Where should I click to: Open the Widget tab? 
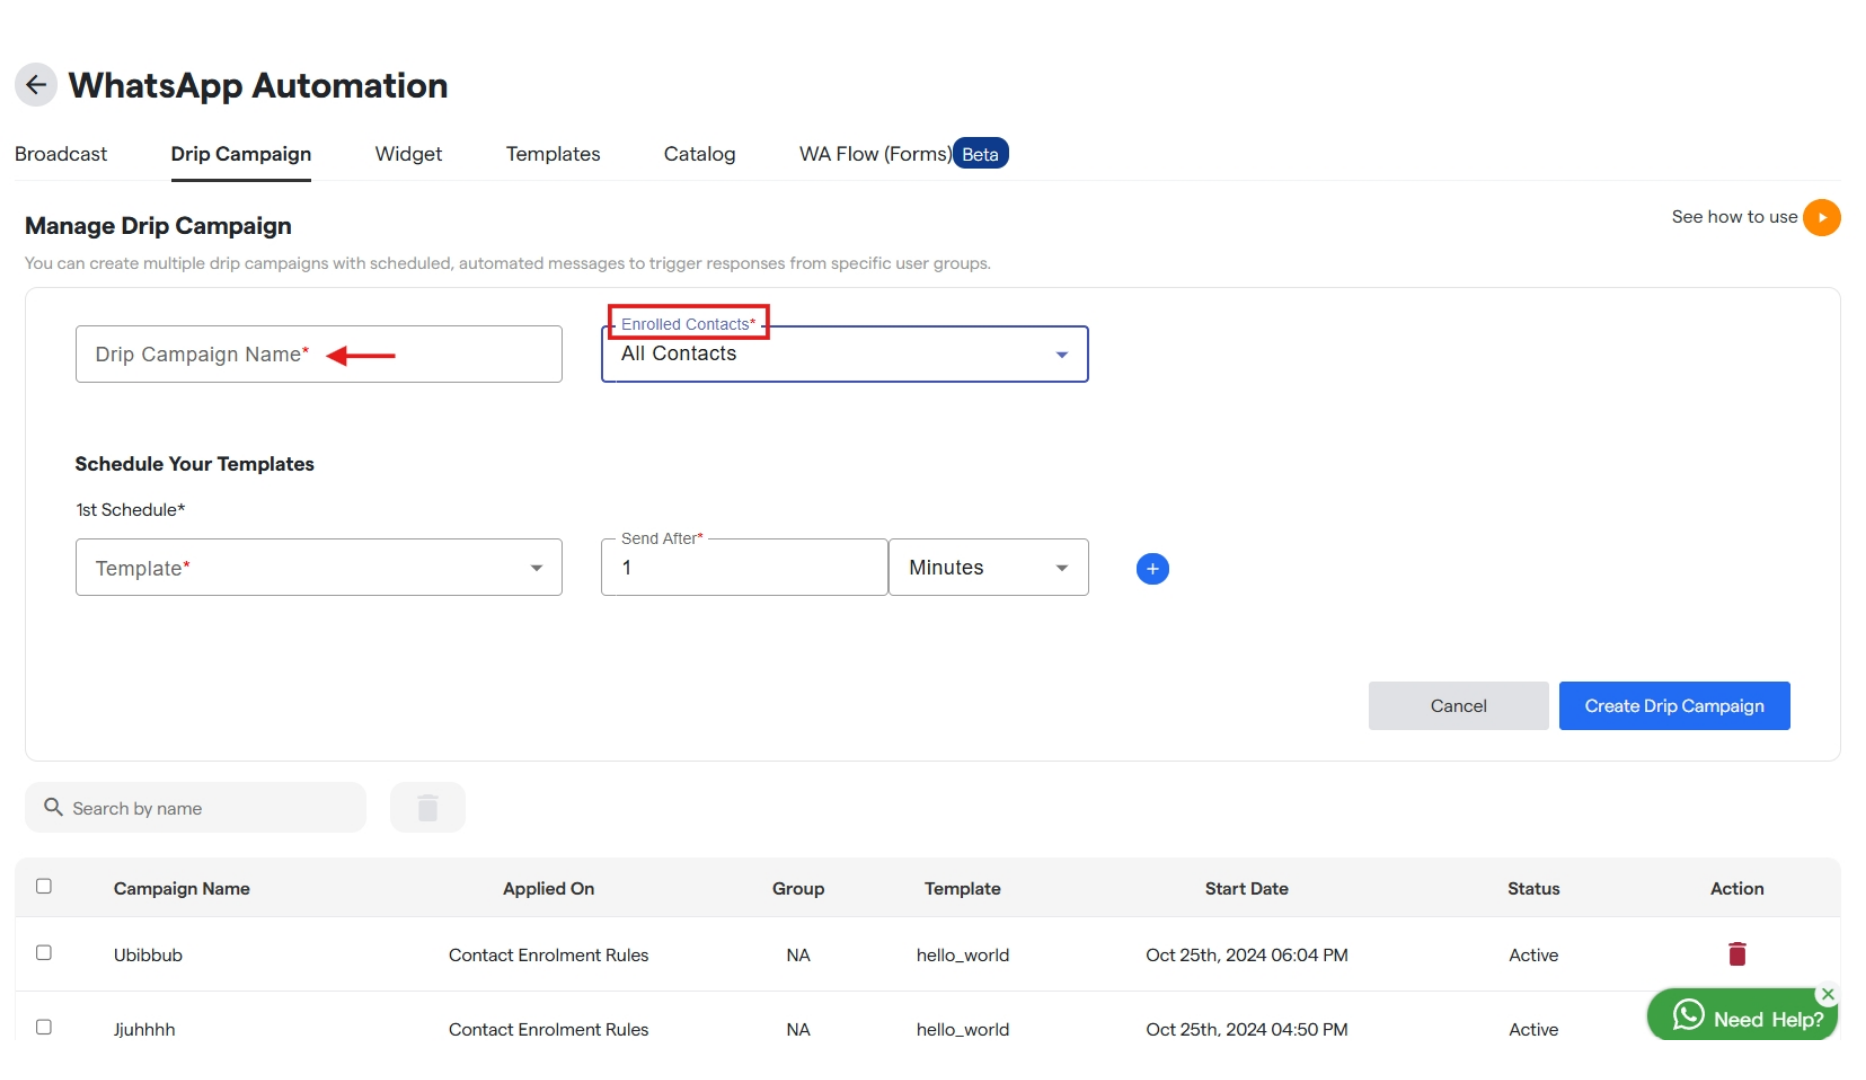tap(408, 154)
